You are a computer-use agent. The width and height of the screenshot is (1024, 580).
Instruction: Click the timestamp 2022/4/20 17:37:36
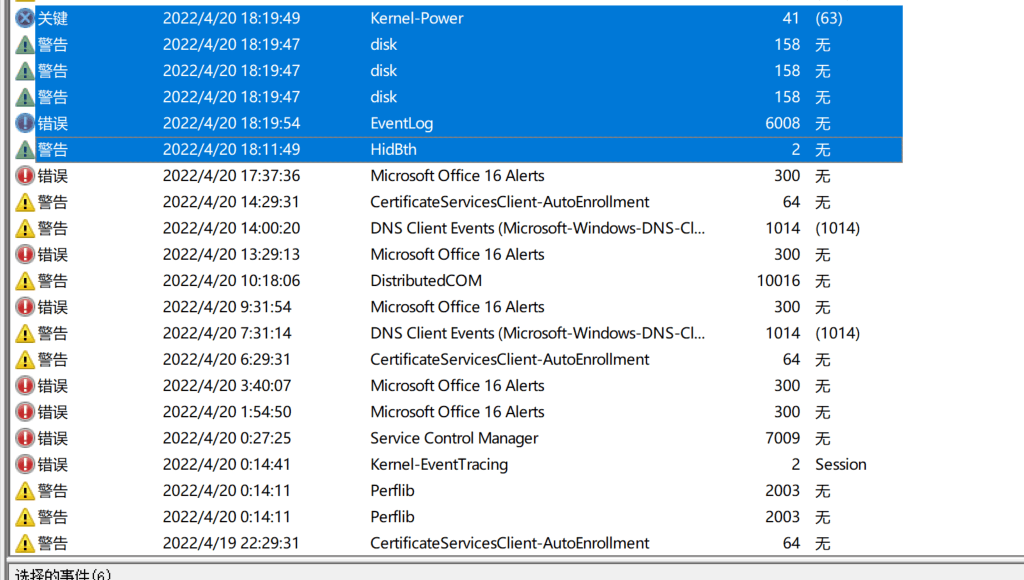tap(231, 176)
